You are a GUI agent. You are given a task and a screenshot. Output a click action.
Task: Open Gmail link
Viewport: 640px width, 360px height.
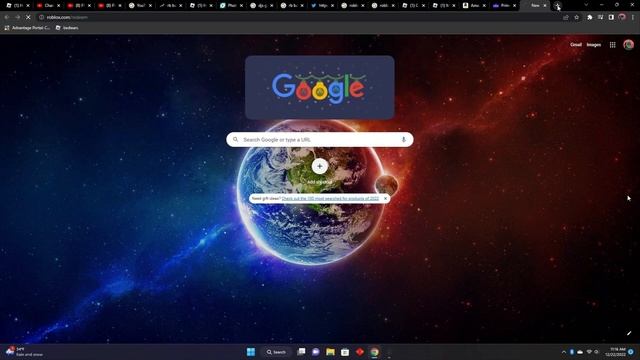pos(576,45)
